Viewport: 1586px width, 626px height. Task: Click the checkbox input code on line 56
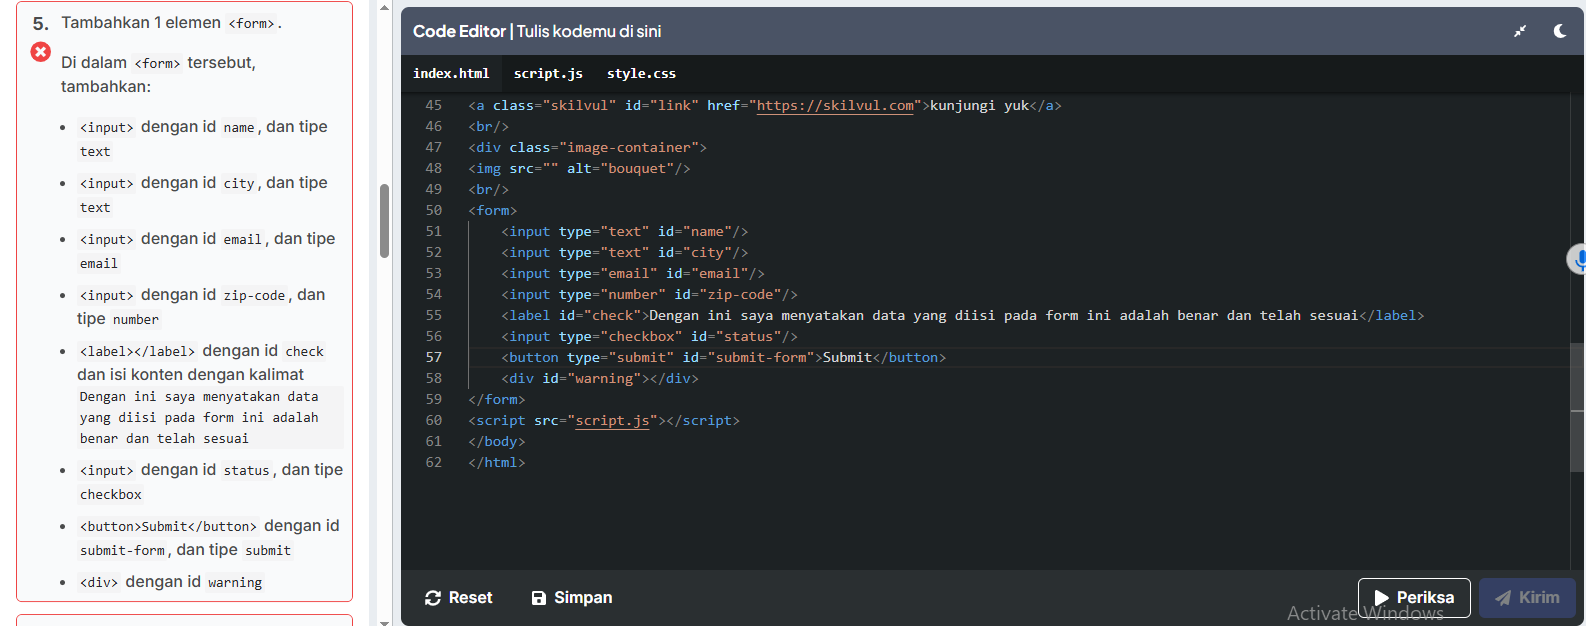coord(650,336)
